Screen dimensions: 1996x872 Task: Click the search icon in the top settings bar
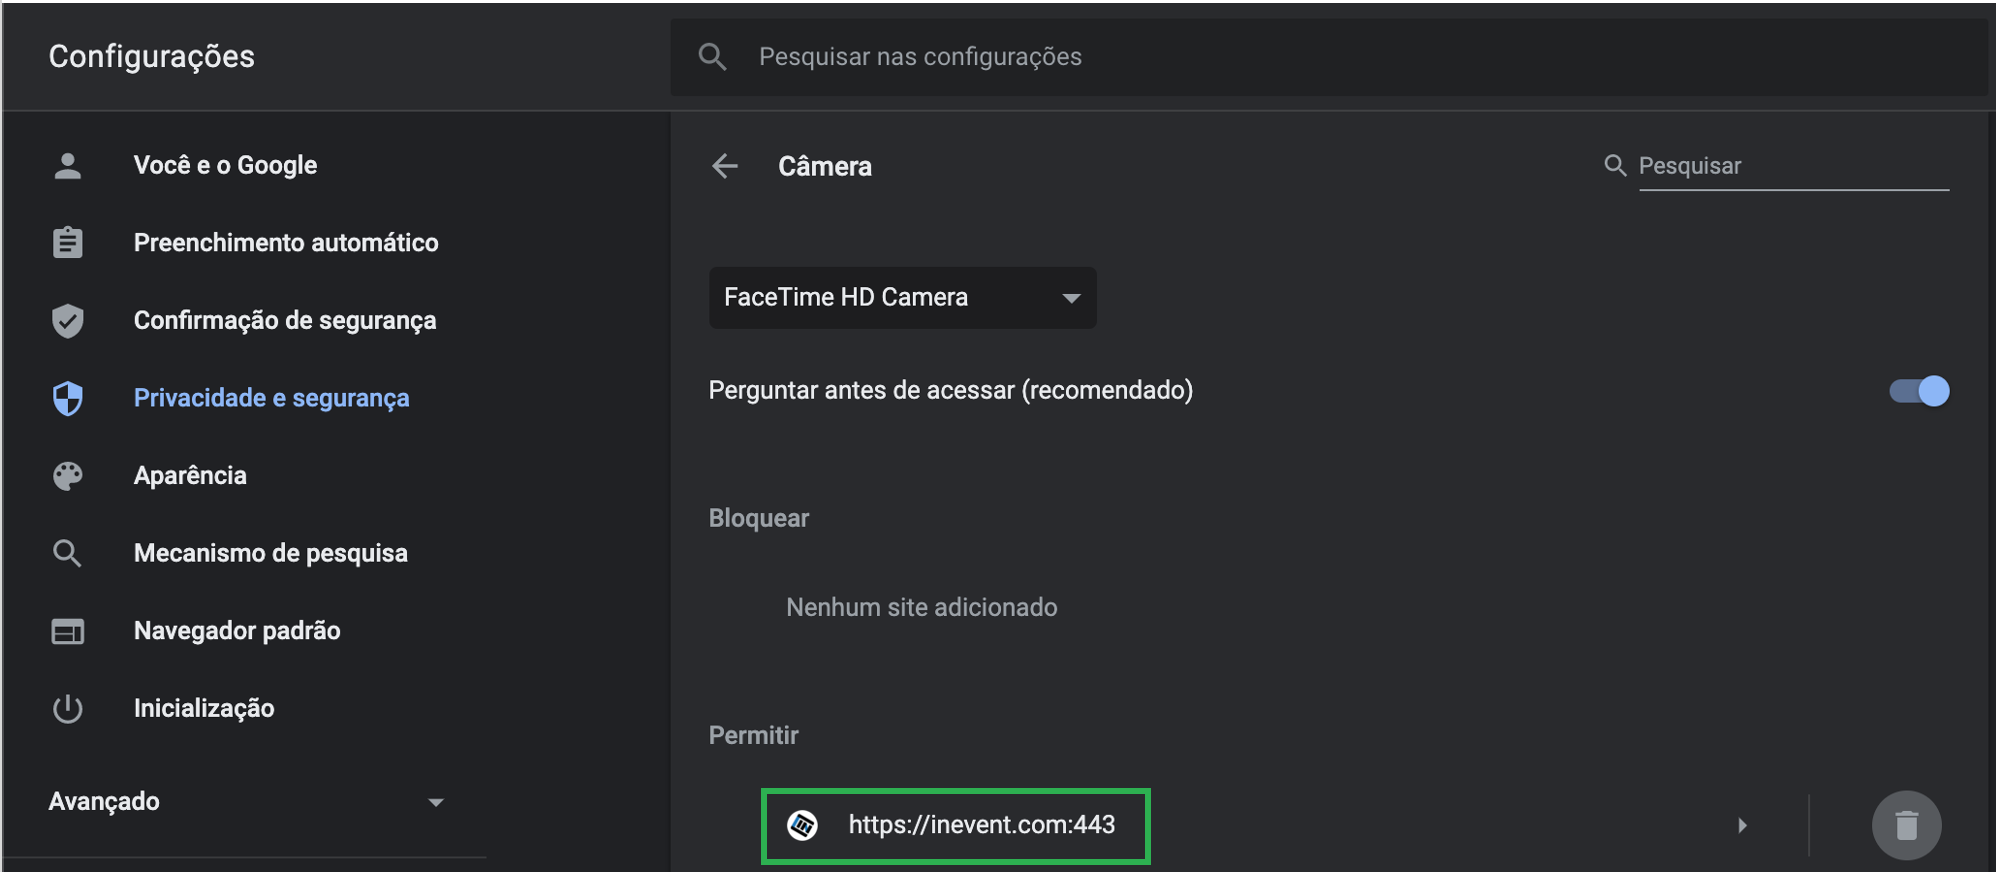pos(712,57)
